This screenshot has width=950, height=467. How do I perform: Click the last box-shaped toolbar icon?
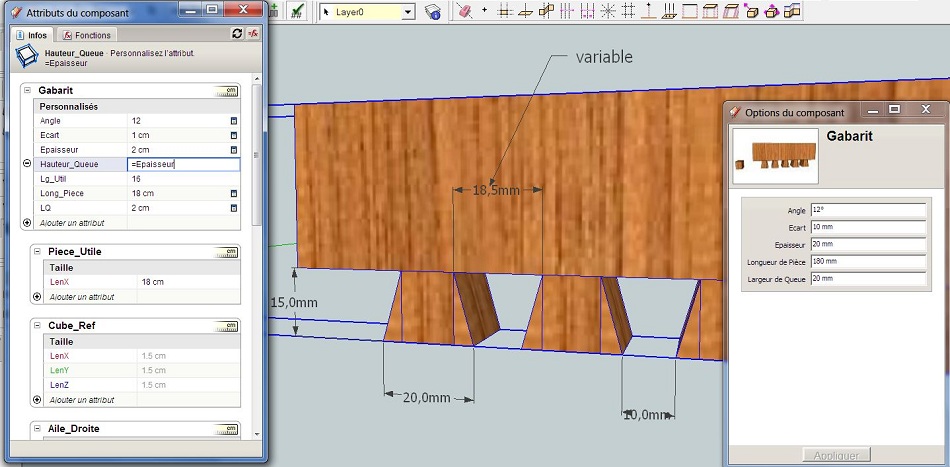click(x=792, y=11)
